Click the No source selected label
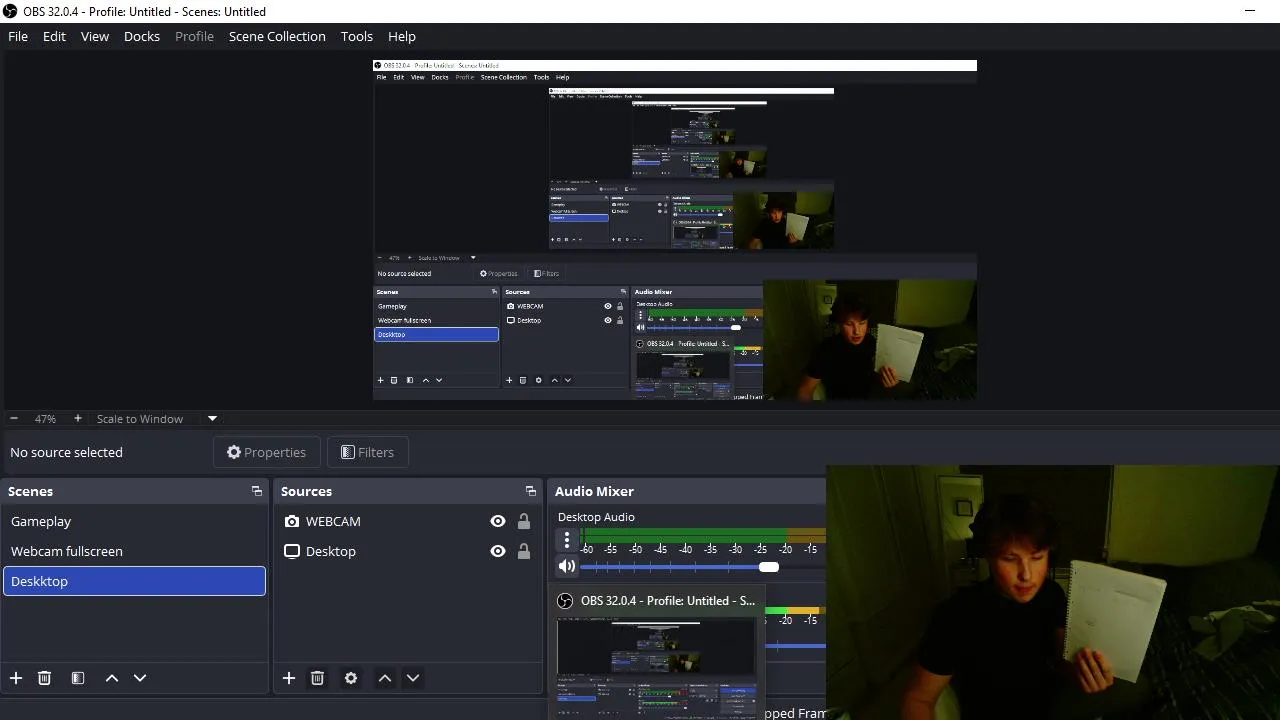 [x=66, y=452]
